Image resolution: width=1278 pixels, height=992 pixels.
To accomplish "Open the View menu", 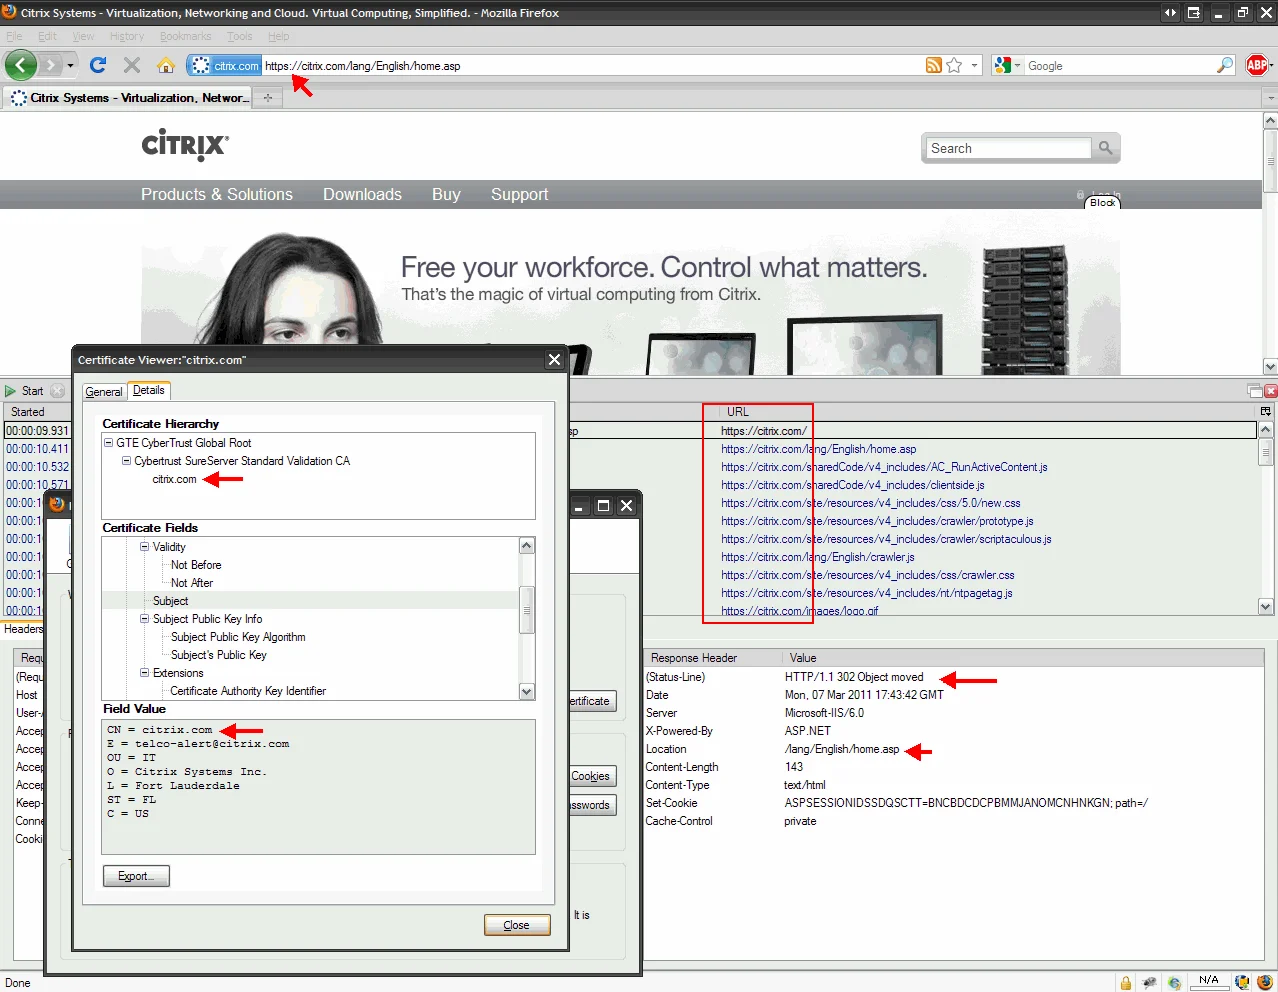I will (83, 36).
